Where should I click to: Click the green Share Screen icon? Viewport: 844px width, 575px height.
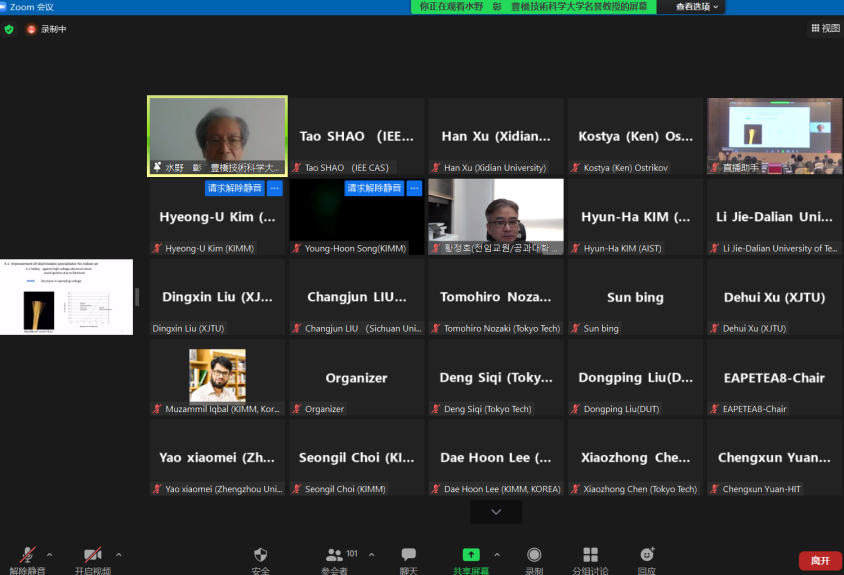(x=470, y=556)
